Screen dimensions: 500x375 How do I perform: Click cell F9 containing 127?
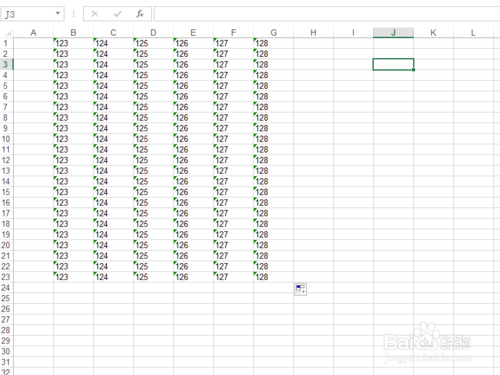[233, 128]
